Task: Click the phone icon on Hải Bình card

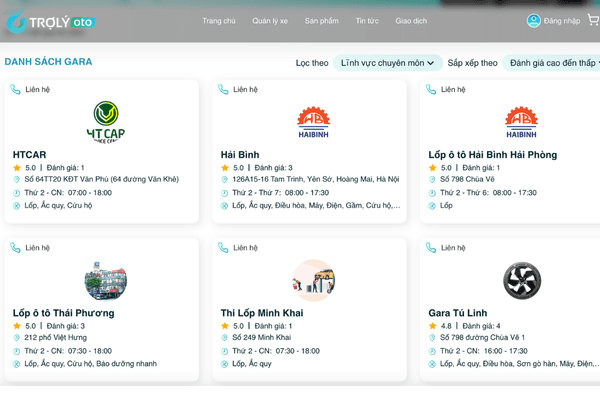Action: 223,89
